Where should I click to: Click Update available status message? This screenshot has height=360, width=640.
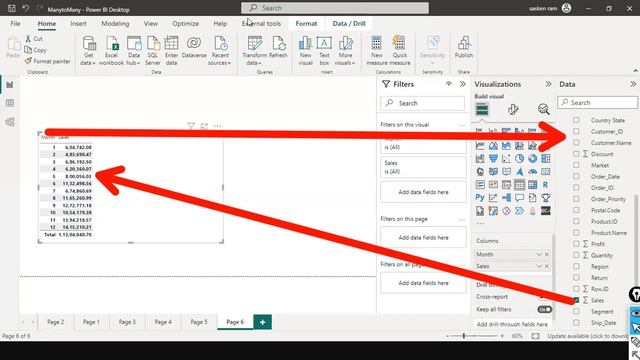588,336
